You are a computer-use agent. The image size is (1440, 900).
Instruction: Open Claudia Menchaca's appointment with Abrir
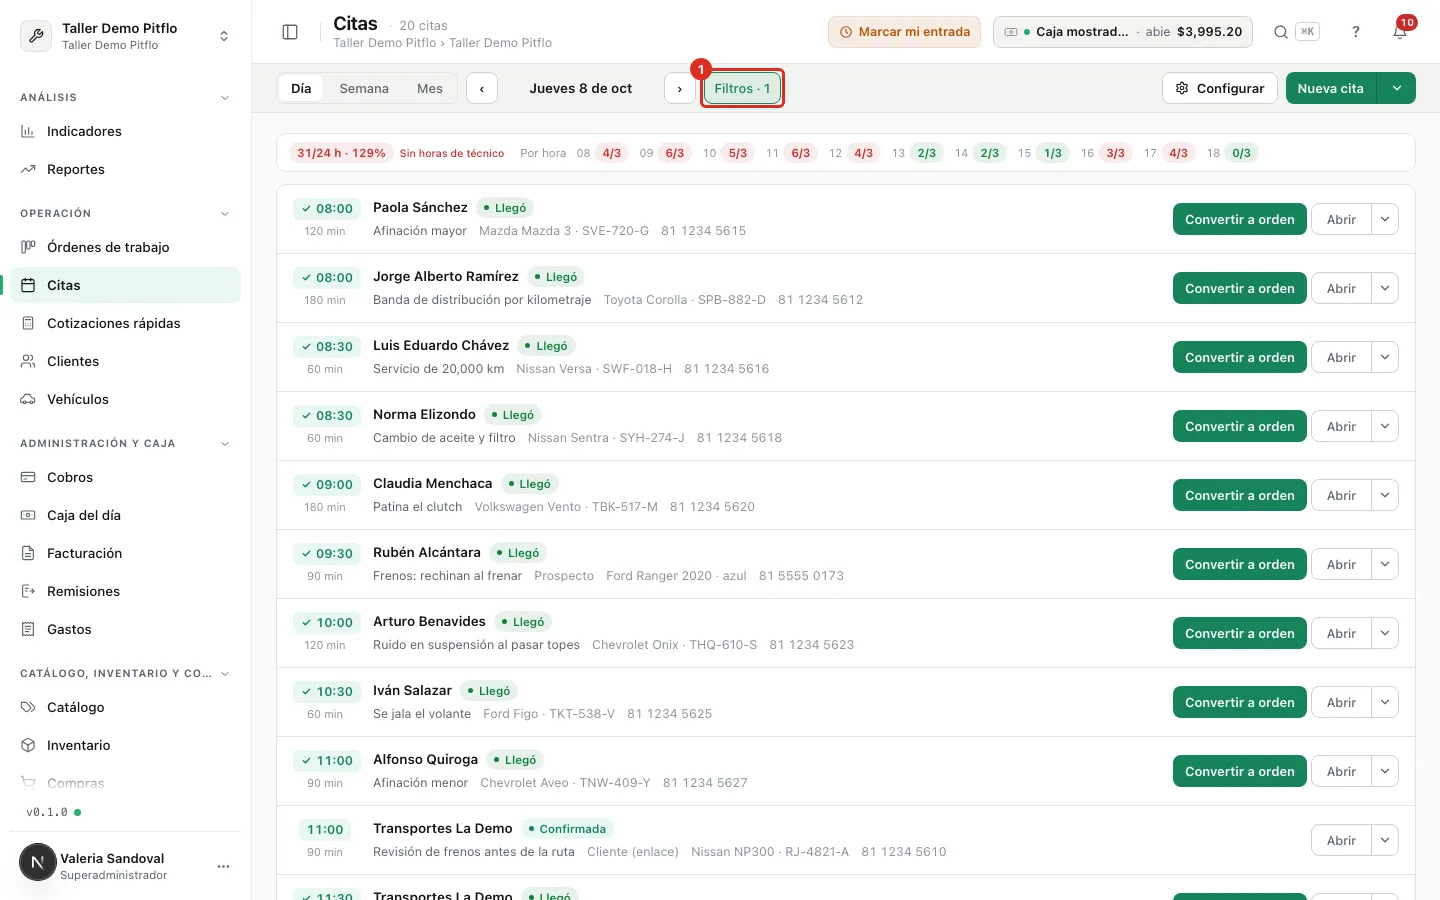(x=1341, y=495)
